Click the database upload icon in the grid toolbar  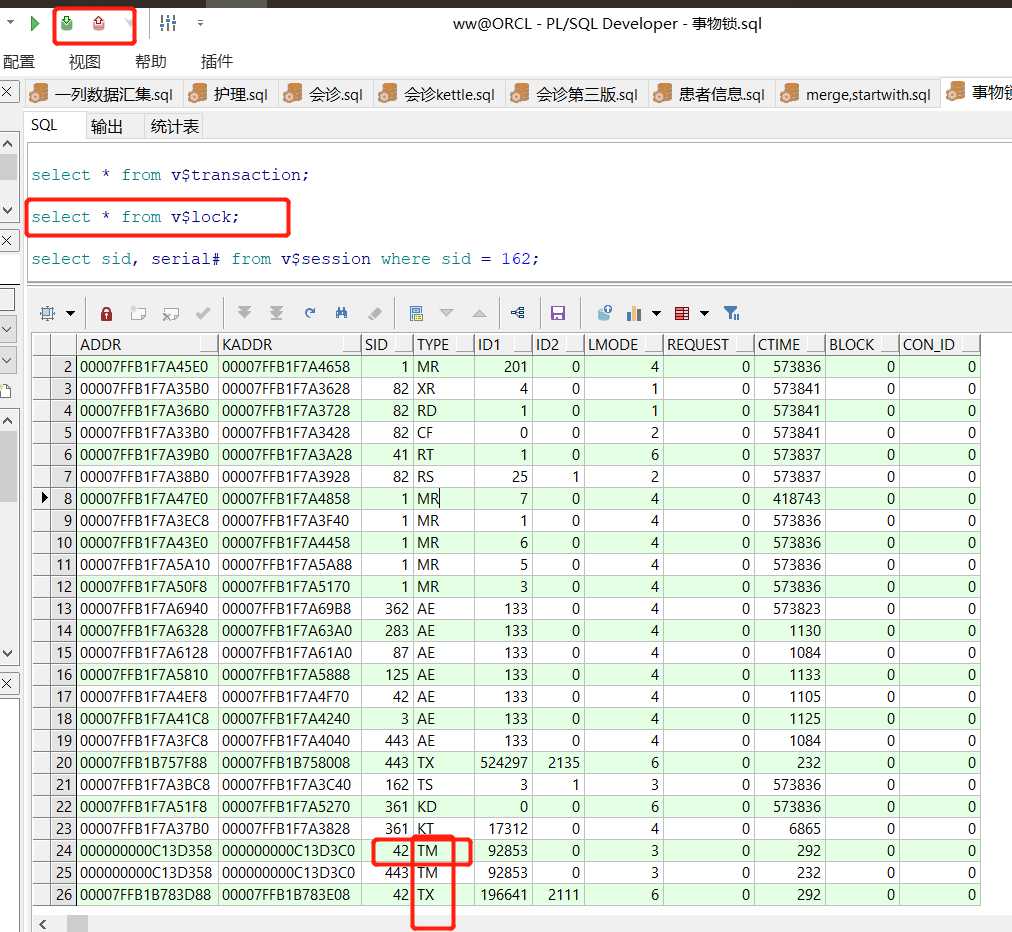coord(605,313)
